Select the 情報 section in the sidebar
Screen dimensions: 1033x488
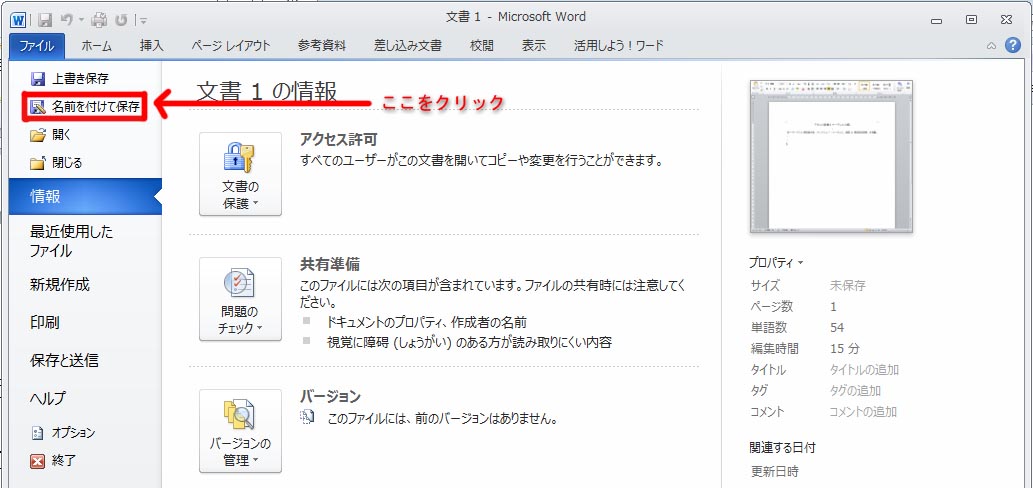(x=86, y=196)
